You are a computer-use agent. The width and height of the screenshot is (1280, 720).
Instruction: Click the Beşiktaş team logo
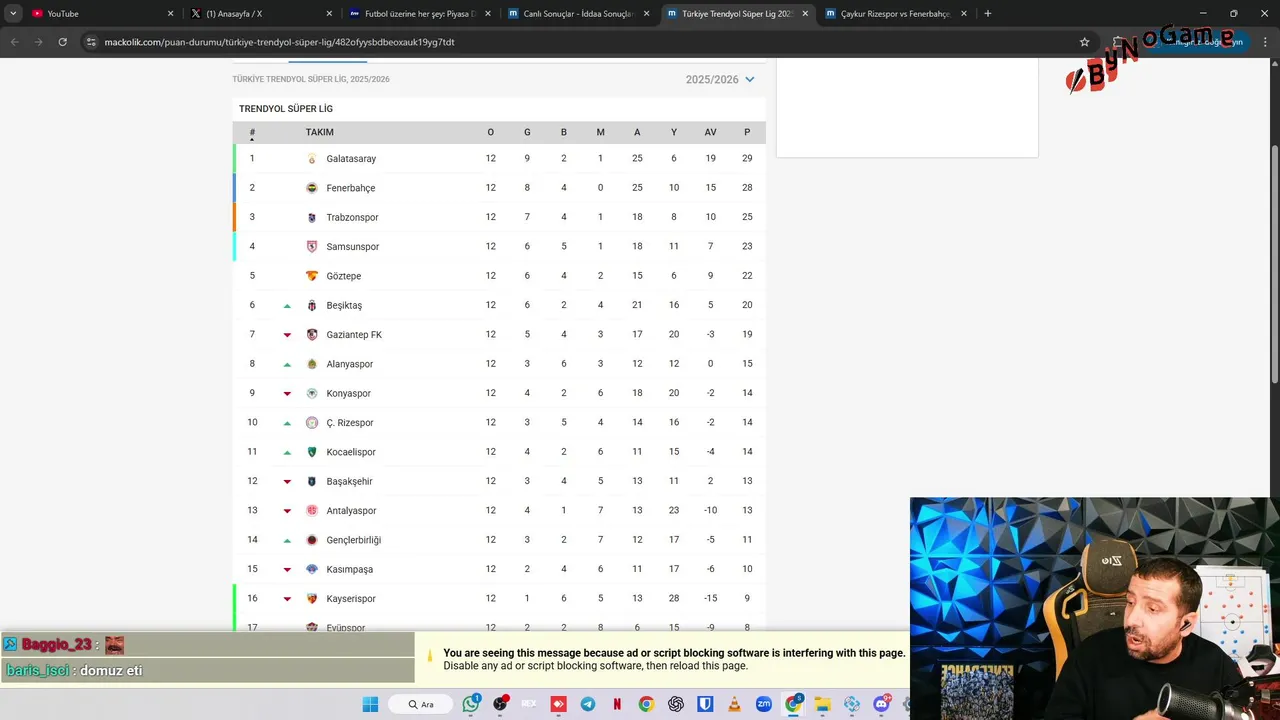(312, 305)
